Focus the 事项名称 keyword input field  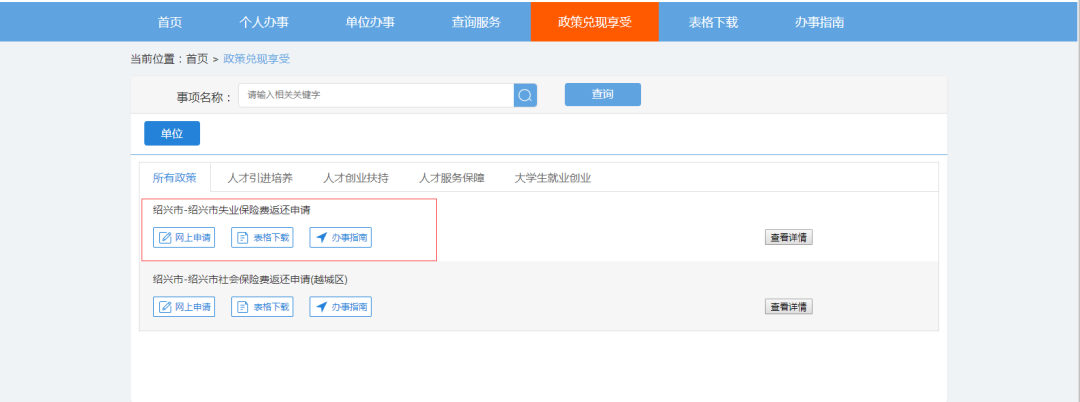coord(376,95)
